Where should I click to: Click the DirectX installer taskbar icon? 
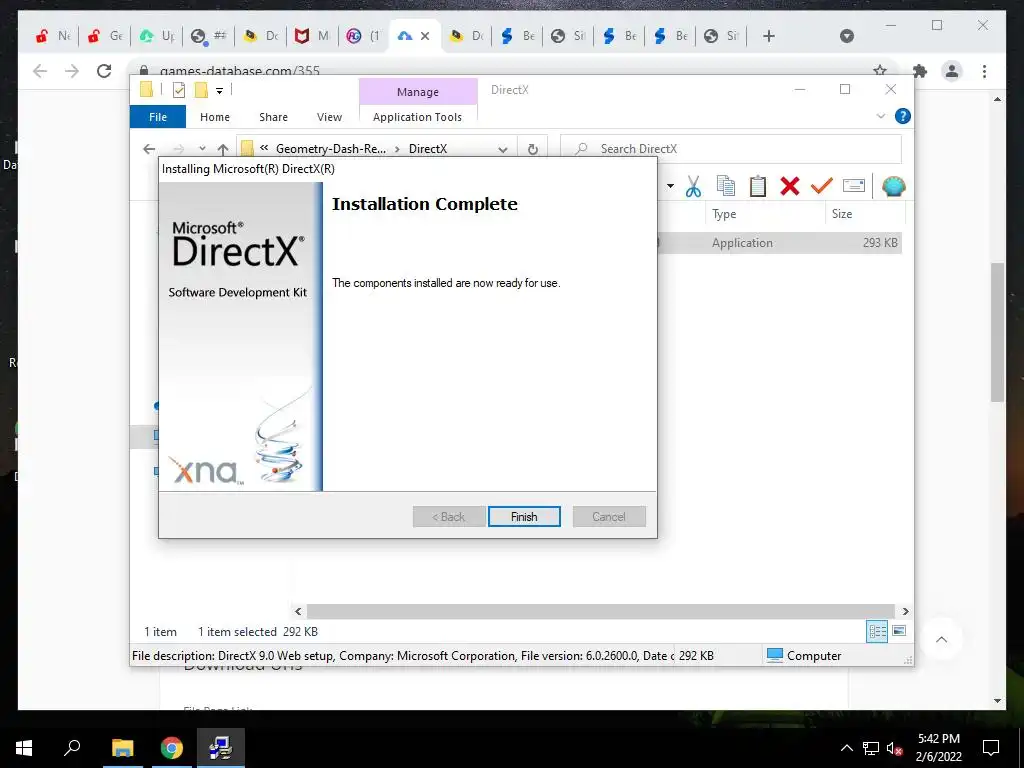[221, 748]
